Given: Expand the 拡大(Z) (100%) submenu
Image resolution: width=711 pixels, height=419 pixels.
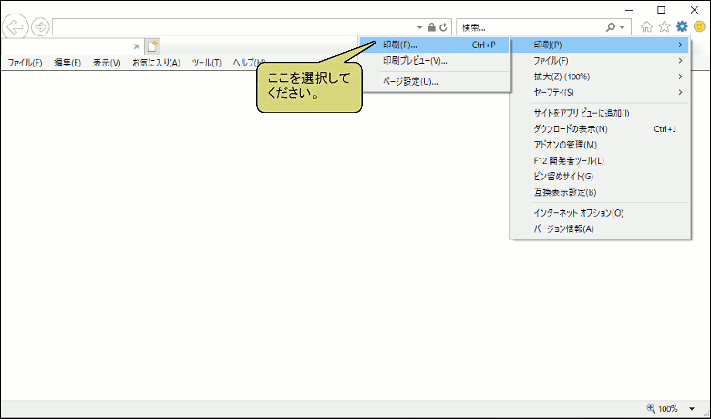Looking at the screenshot, I should click(562, 77).
